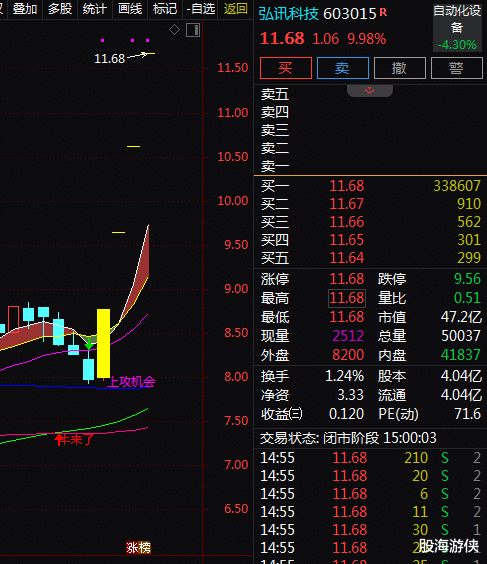Viewport: 487px width, 564px height.
Task: Click the 10.00 price axis label
Action: 233,201
